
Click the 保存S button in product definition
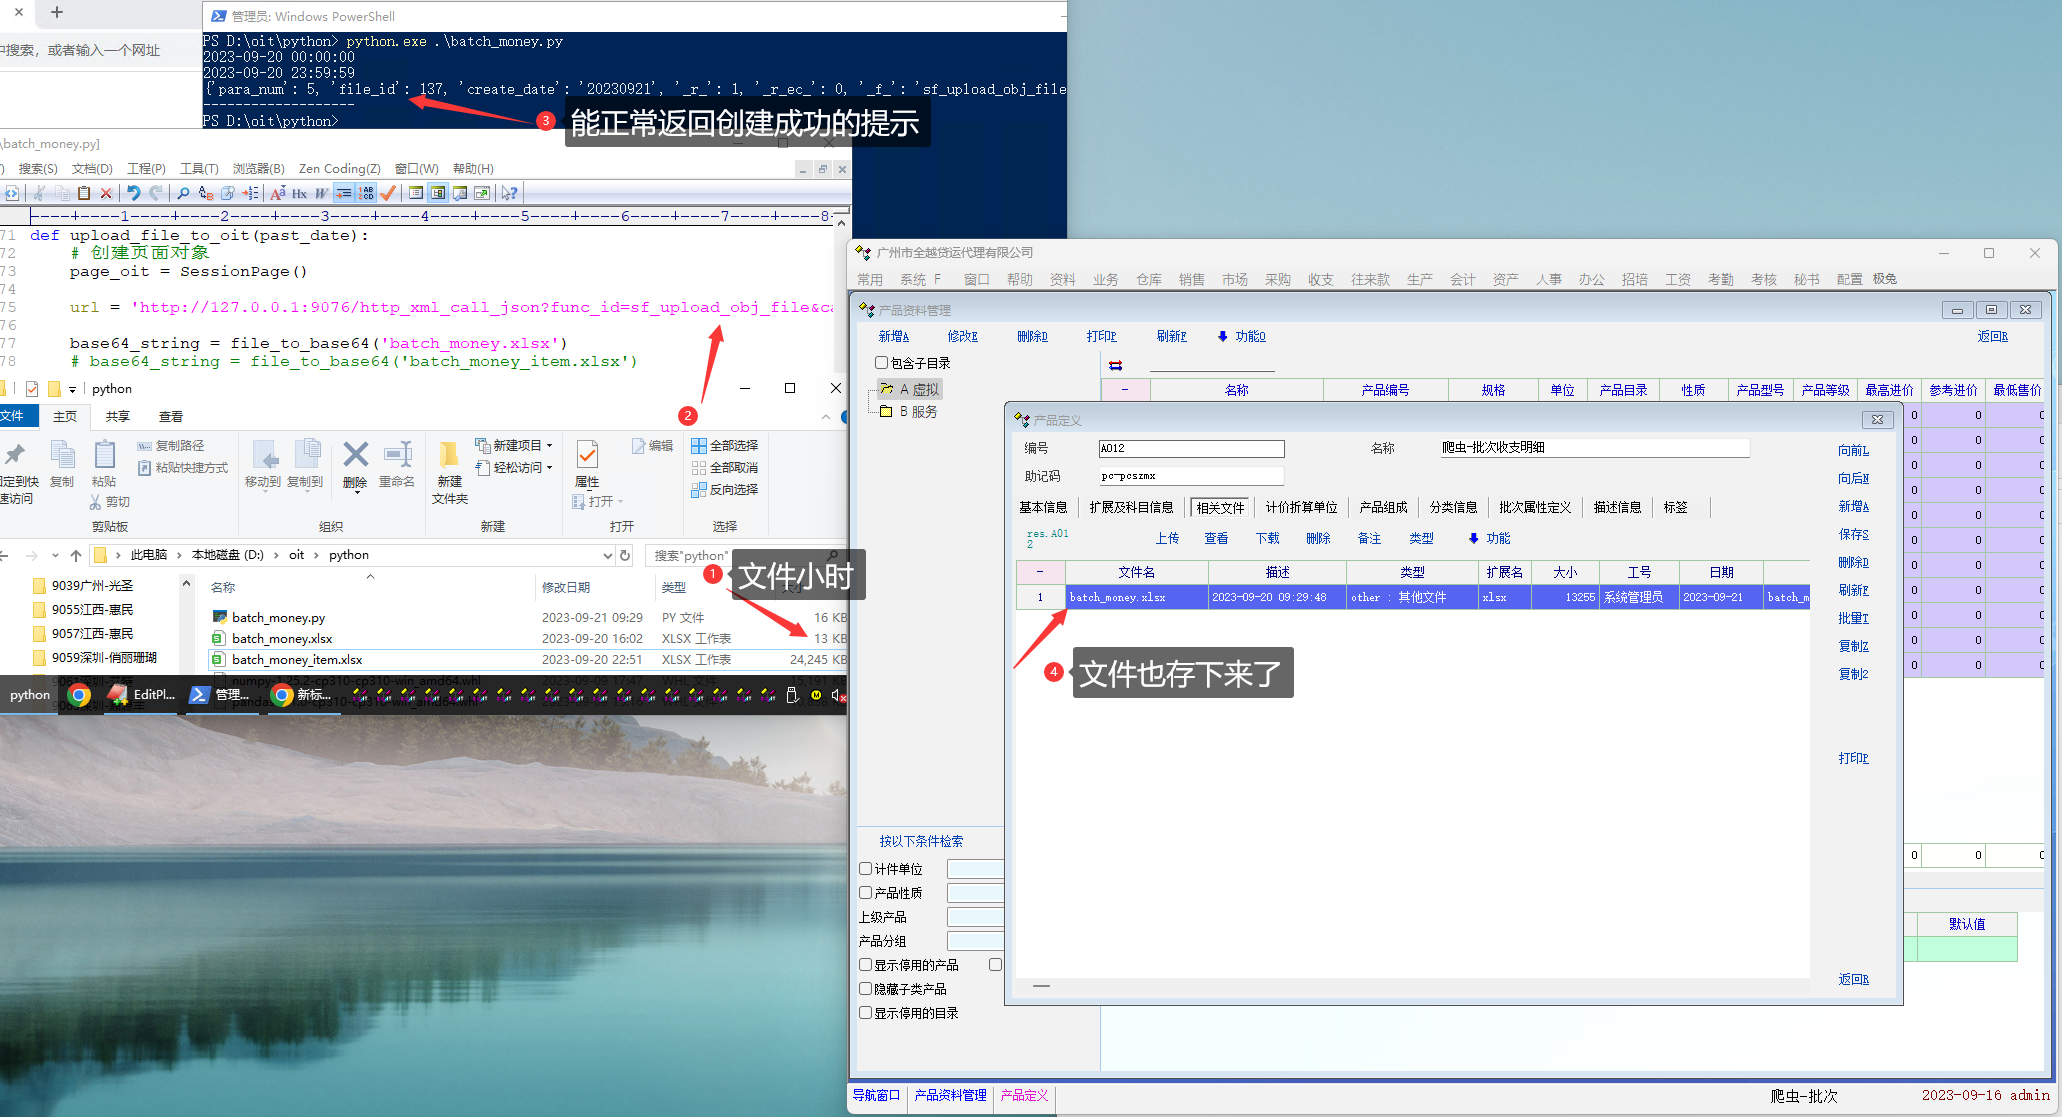(1853, 534)
